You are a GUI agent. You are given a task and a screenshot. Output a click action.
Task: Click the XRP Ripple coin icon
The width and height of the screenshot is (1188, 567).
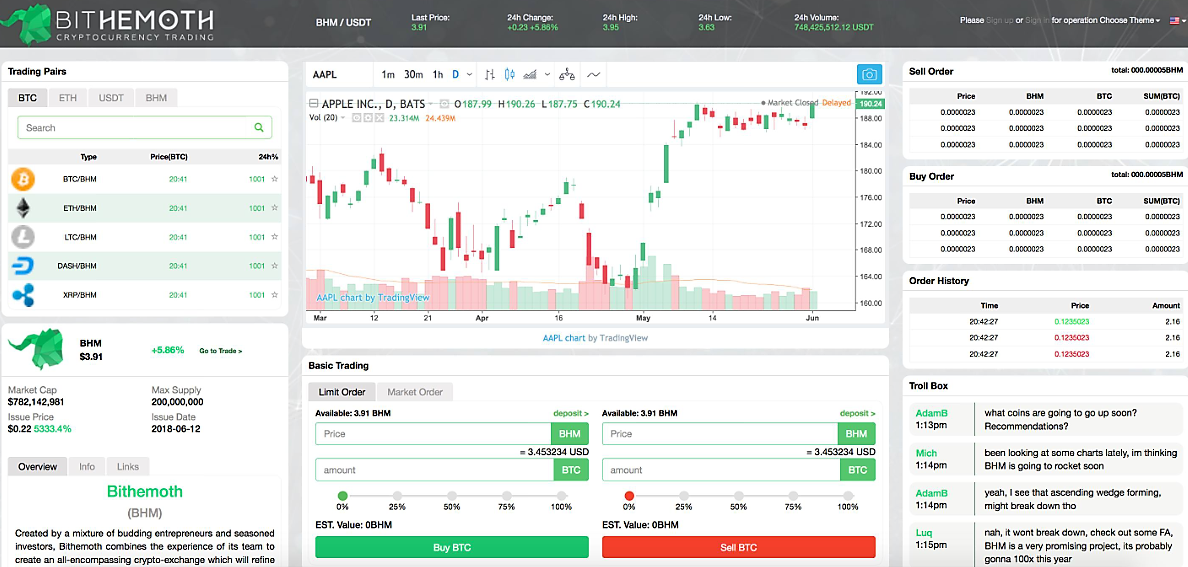coord(23,295)
